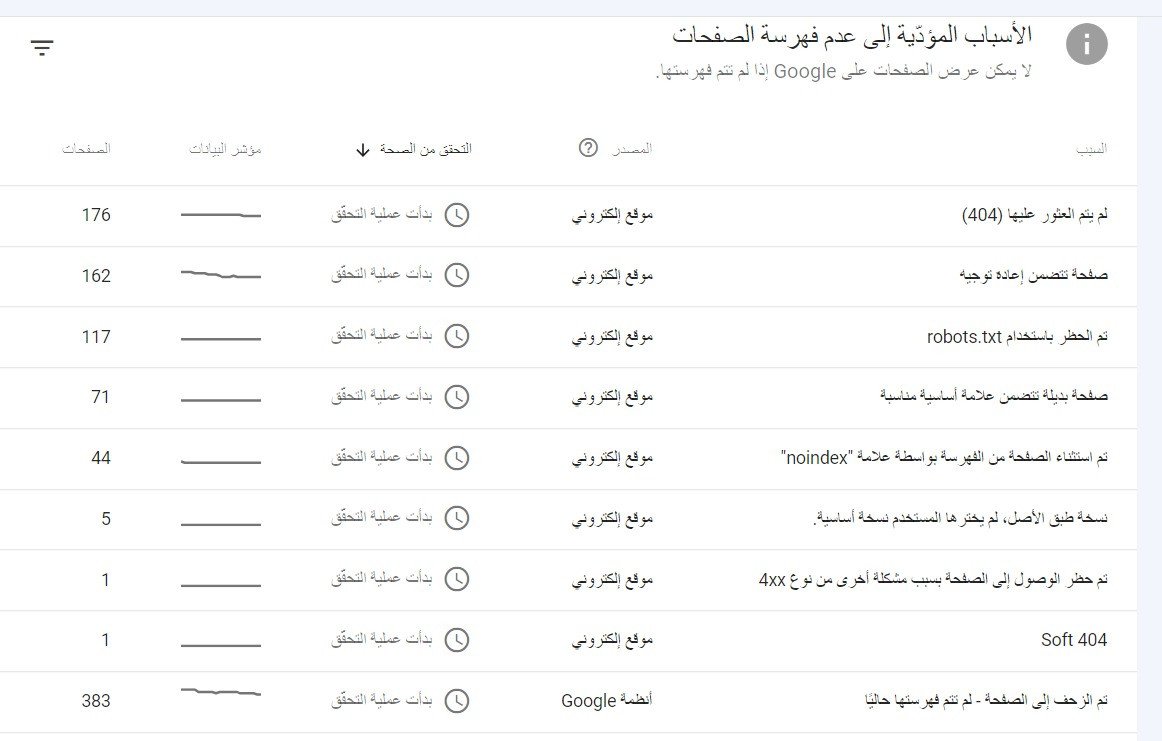Image resolution: width=1162 pixels, height=741 pixels.
Task: Open the Soft 404 reason row
Action: click(1073, 640)
